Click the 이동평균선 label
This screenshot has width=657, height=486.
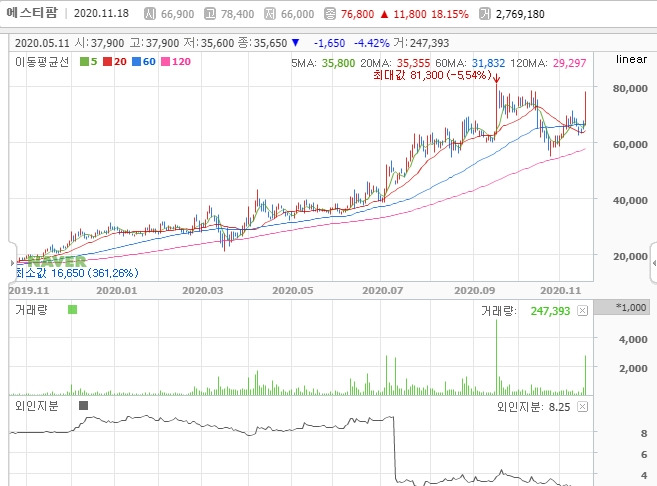pyautogui.click(x=42, y=62)
